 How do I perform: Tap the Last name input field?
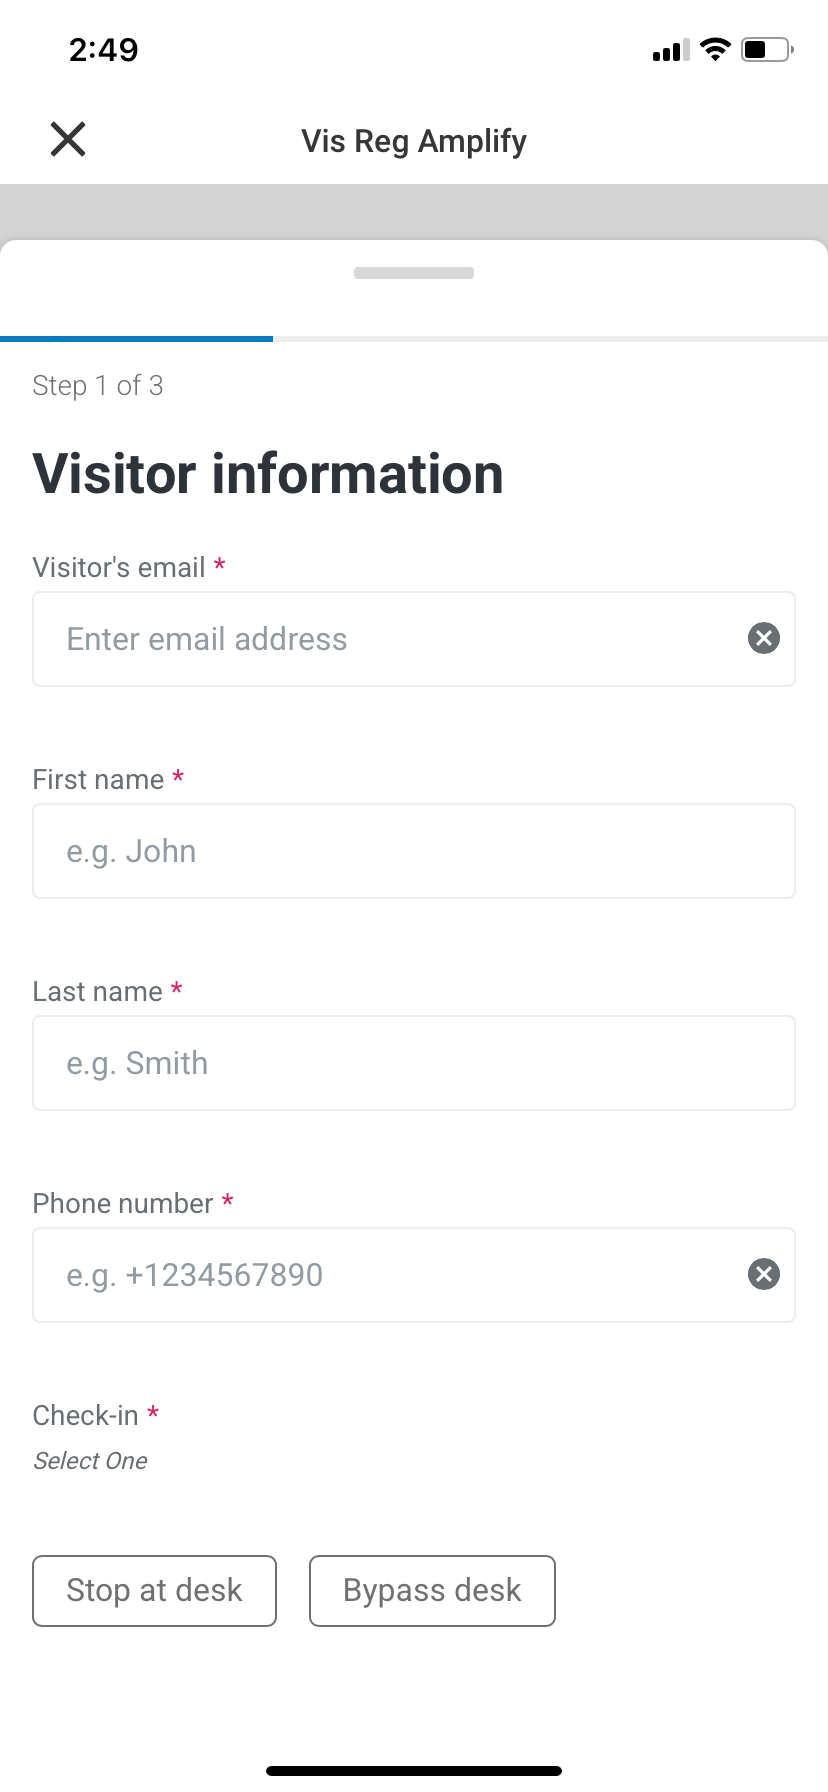coord(414,1063)
